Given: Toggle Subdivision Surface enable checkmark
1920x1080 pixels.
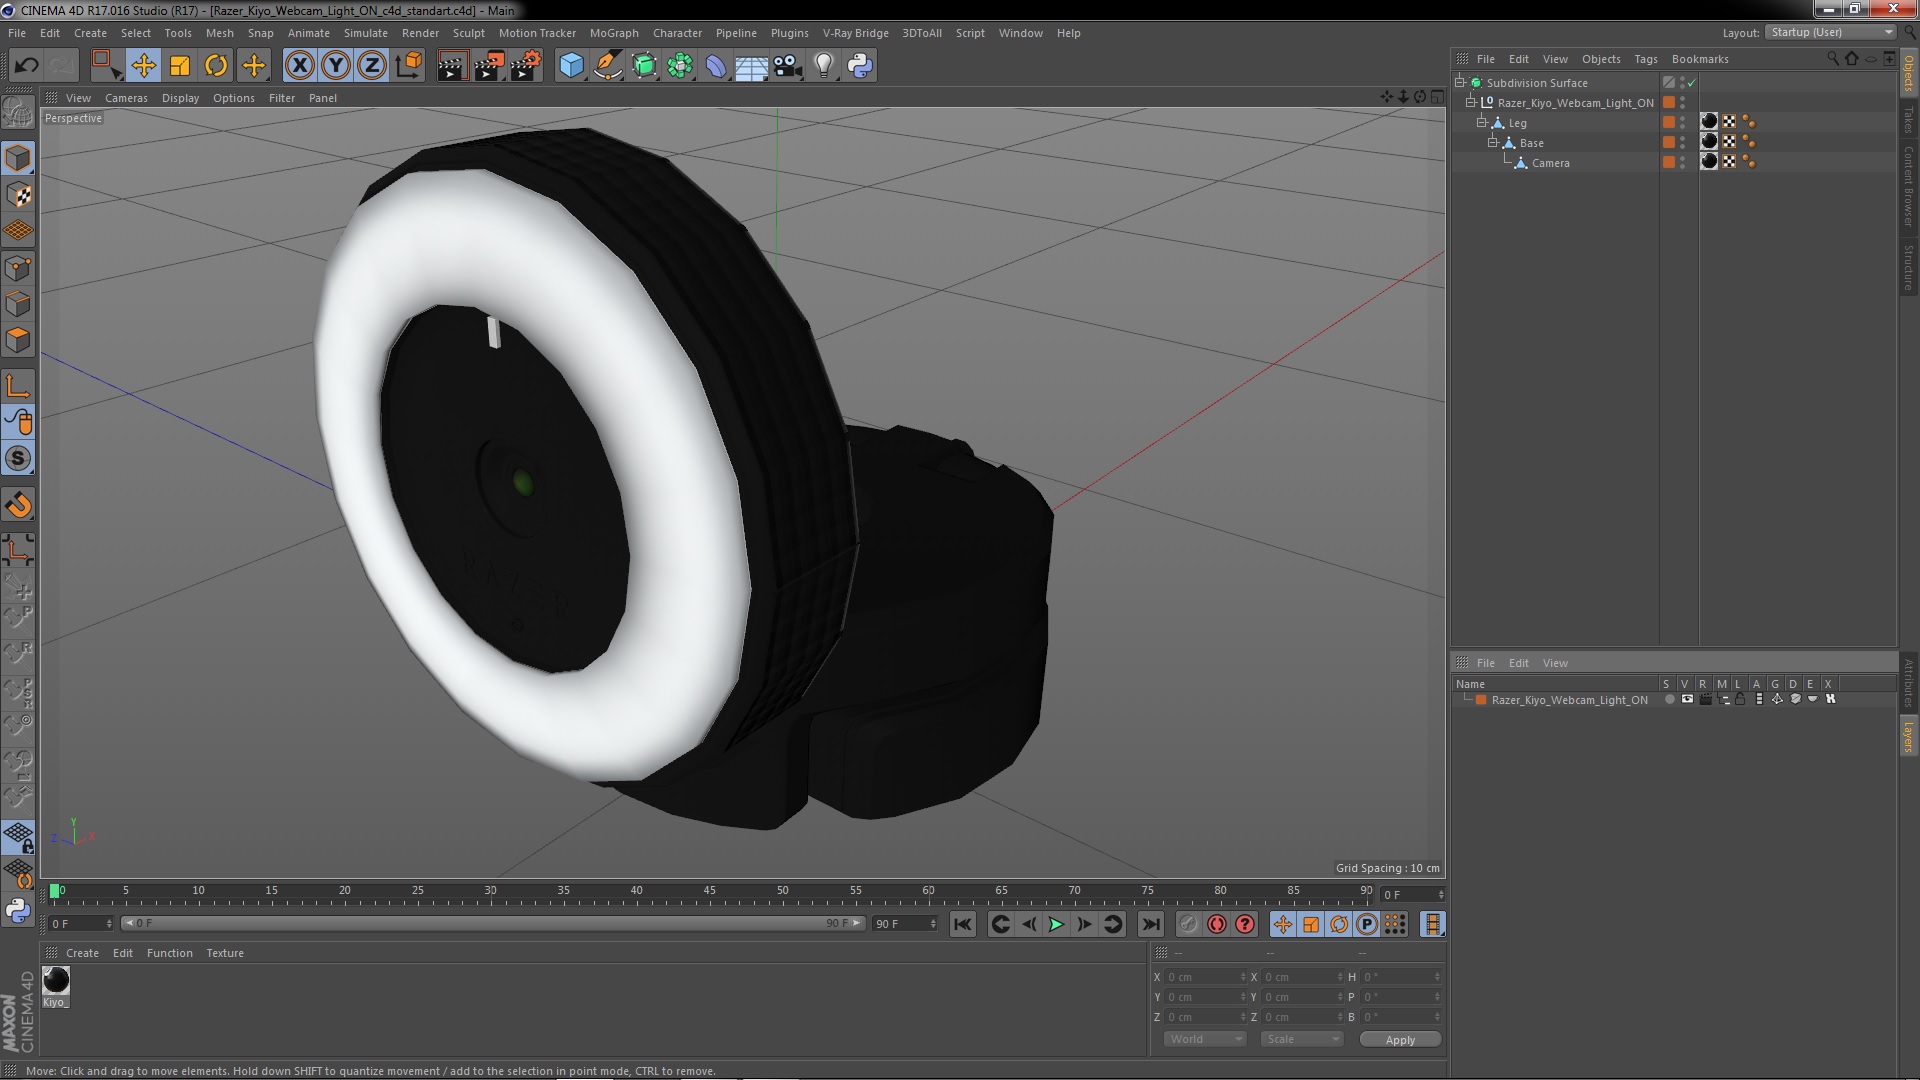Looking at the screenshot, I should (1692, 83).
